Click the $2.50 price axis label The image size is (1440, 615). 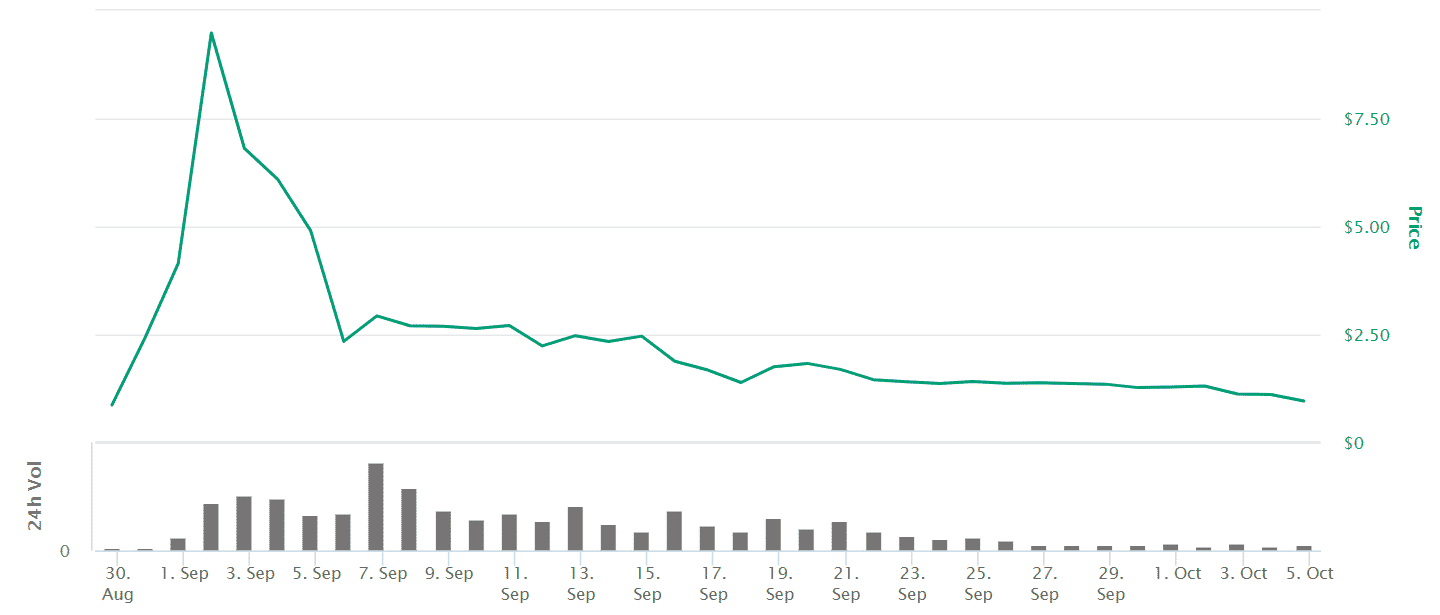pyautogui.click(x=1367, y=336)
